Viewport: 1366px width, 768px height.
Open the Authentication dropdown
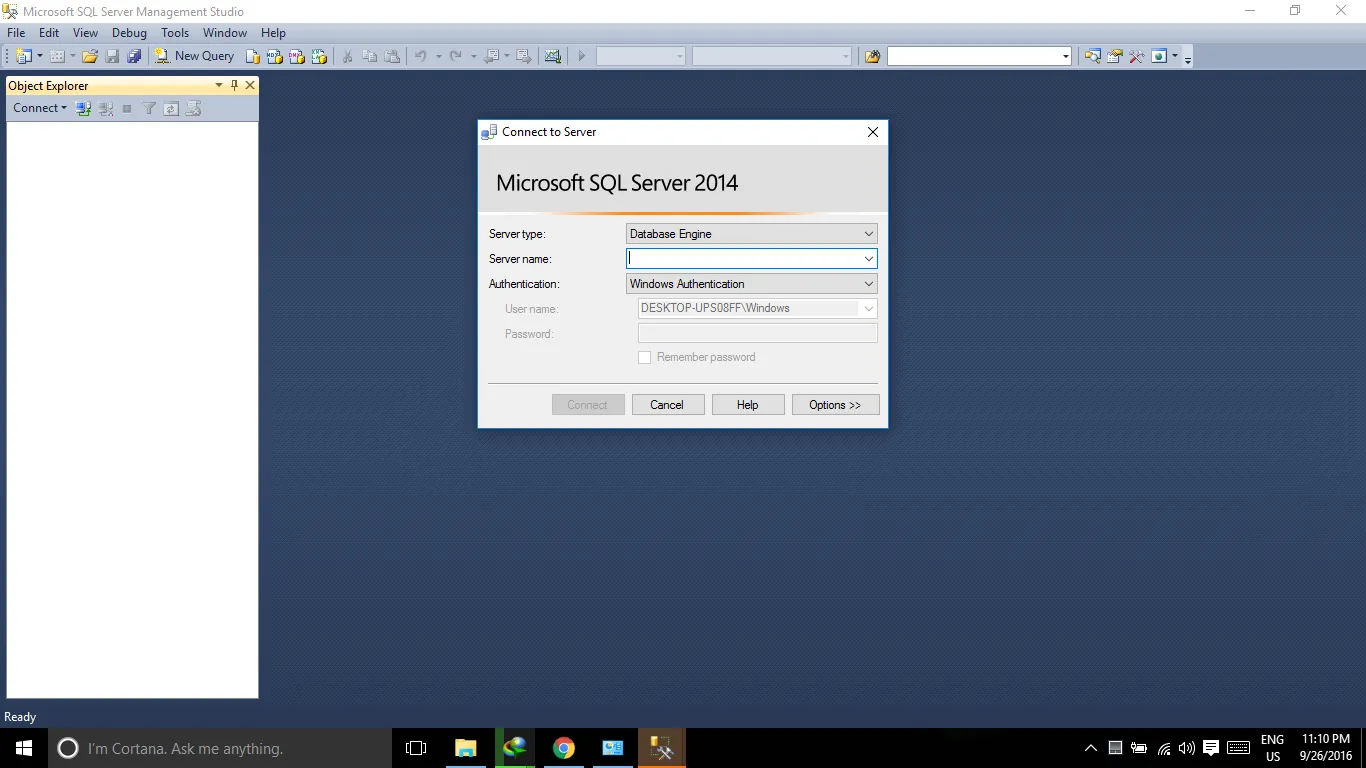(751, 284)
